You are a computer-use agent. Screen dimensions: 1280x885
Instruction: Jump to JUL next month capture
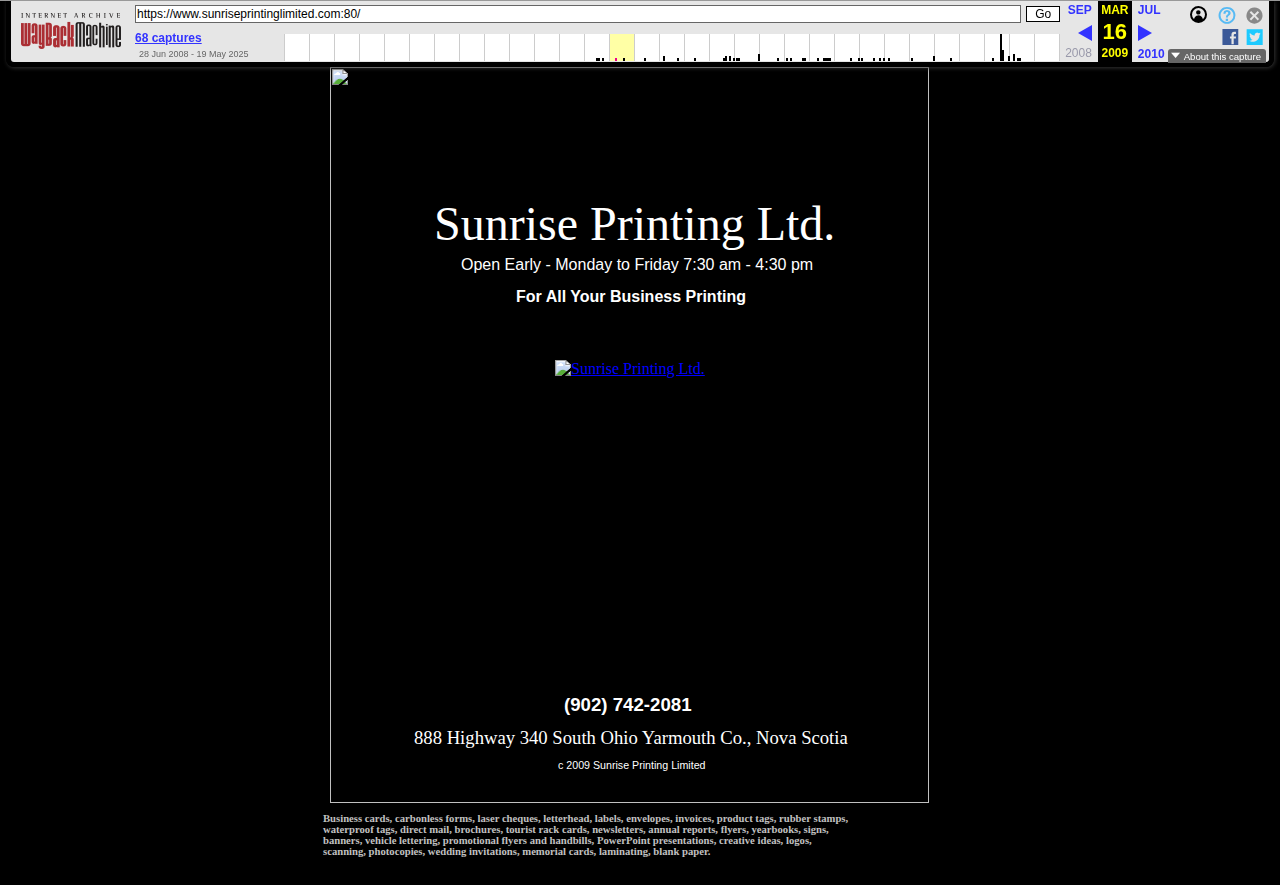[1149, 10]
